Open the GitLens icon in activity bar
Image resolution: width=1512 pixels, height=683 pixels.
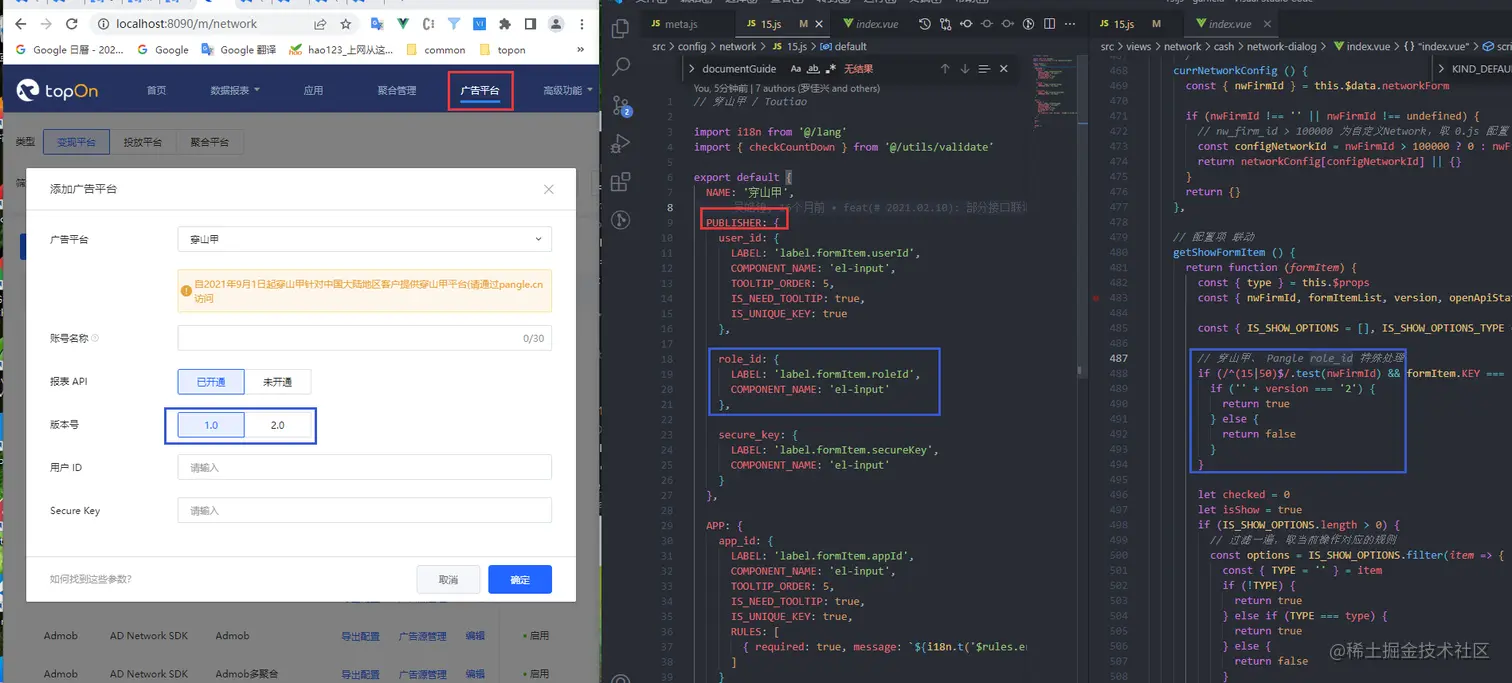pyautogui.click(x=620, y=219)
